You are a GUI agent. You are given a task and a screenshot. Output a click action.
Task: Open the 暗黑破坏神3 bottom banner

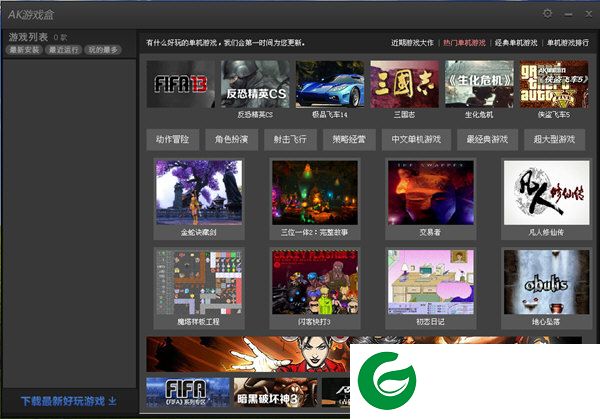pos(275,392)
